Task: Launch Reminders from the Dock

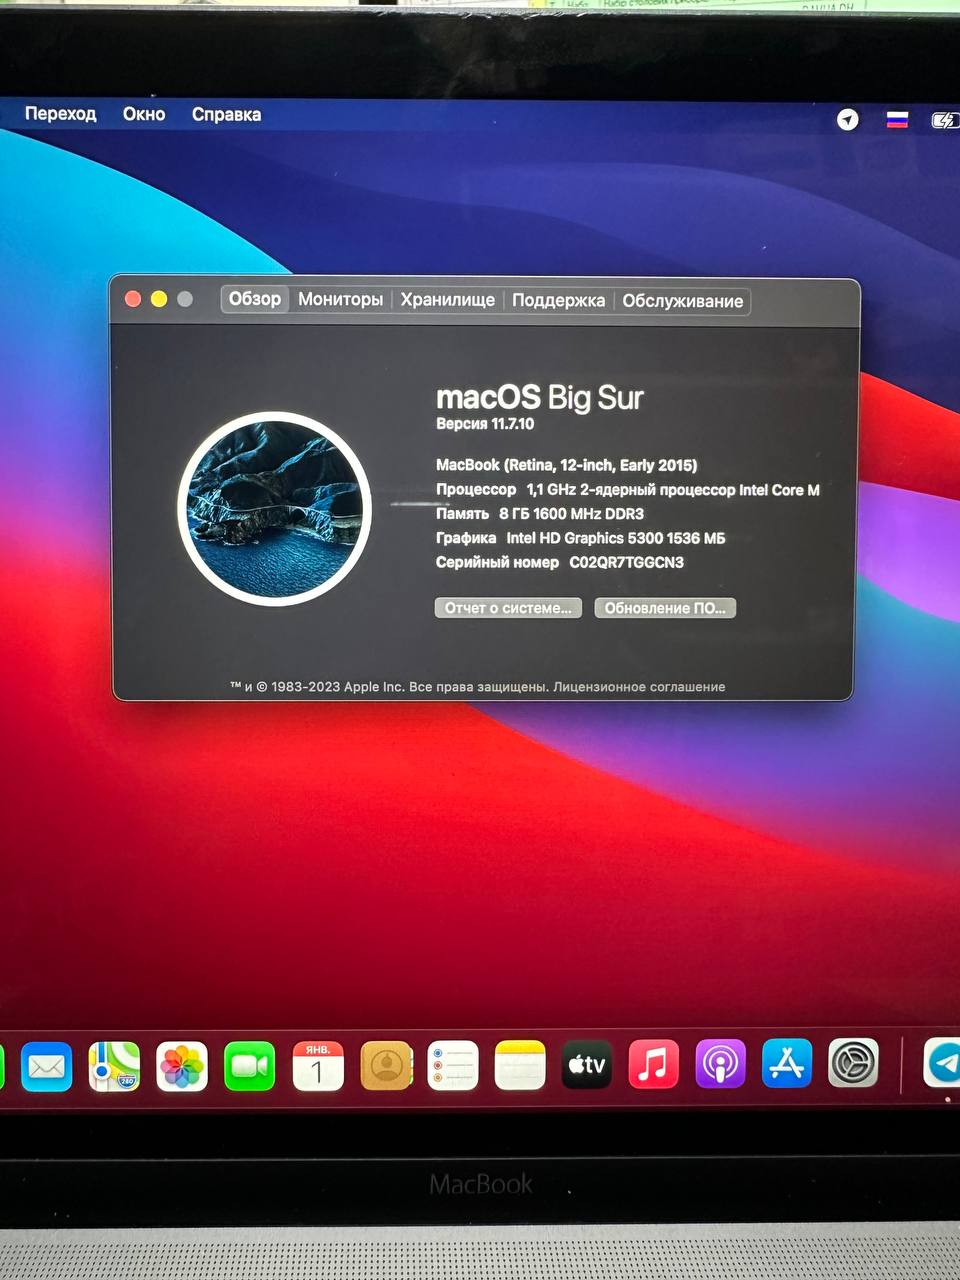Action: pyautogui.click(x=453, y=1066)
